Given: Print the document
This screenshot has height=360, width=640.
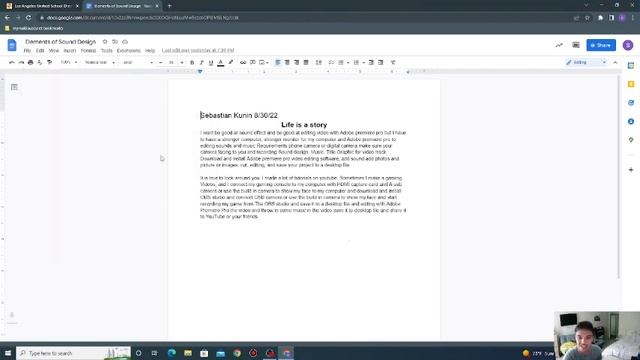Looking at the screenshot, I should point(31,62).
